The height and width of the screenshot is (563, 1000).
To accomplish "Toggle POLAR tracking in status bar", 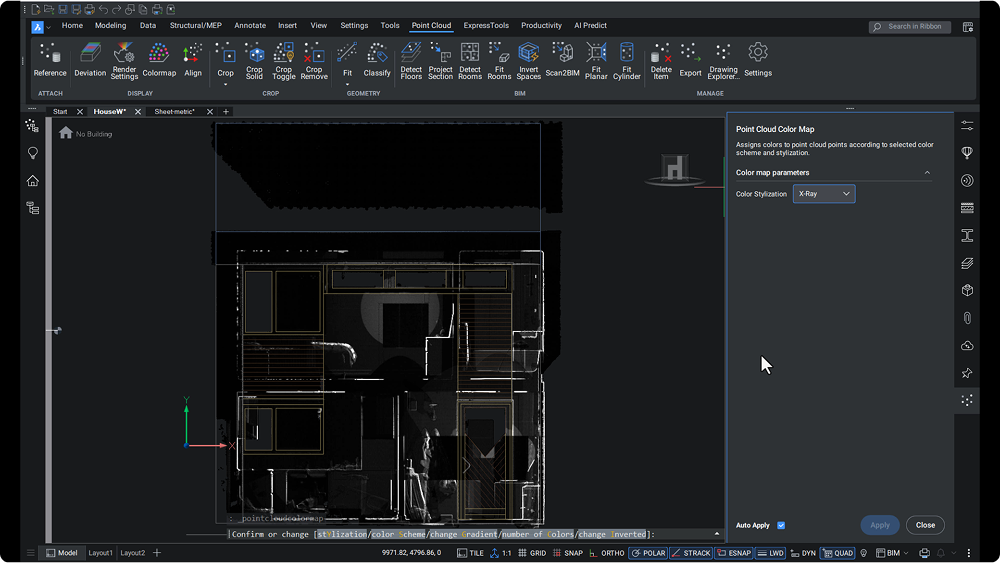I will click(x=648, y=553).
